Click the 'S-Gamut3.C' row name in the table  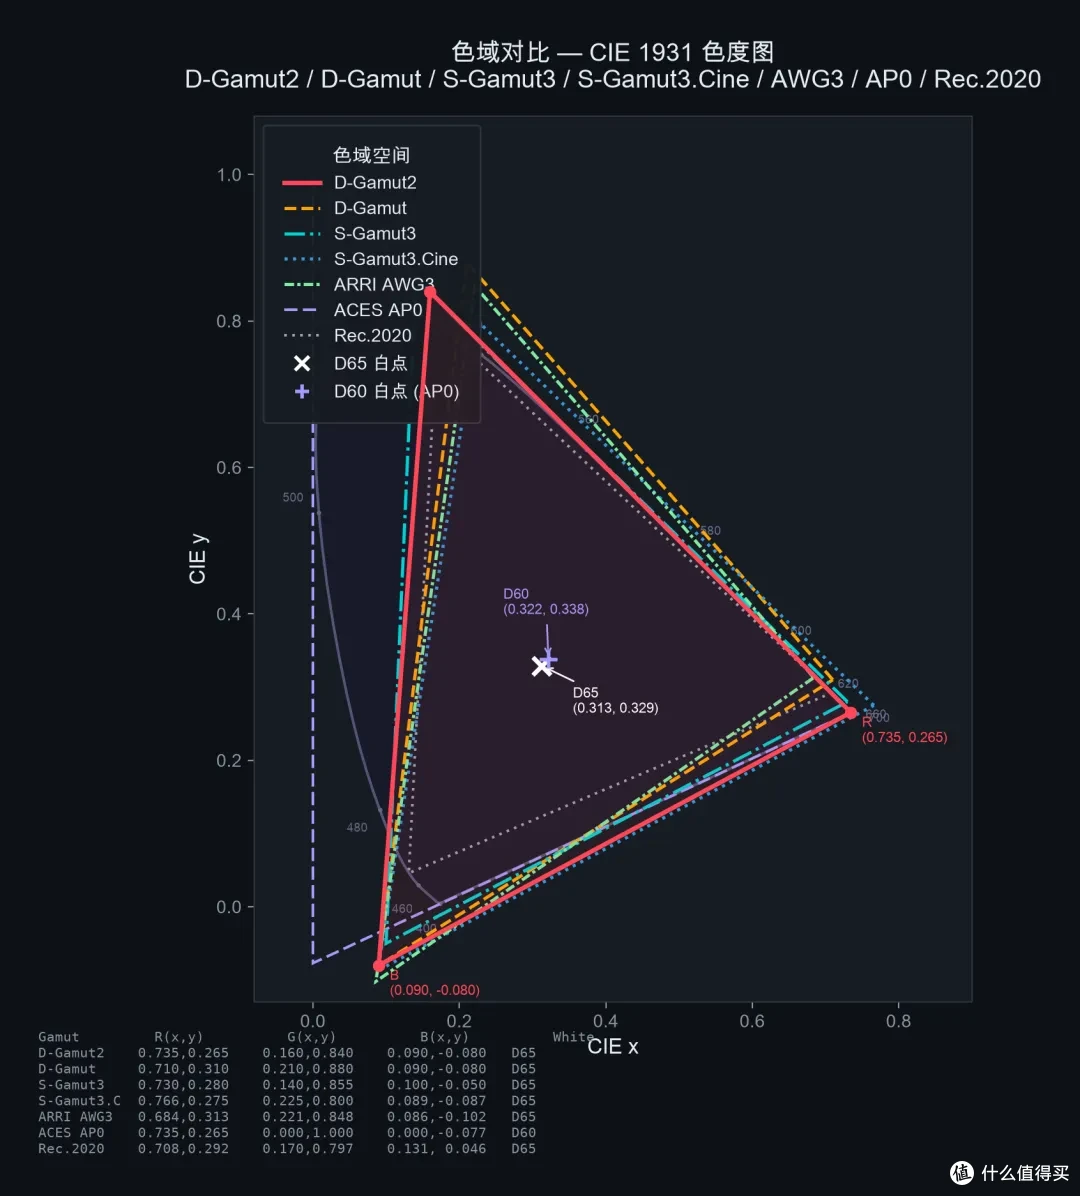[x=79, y=1101]
